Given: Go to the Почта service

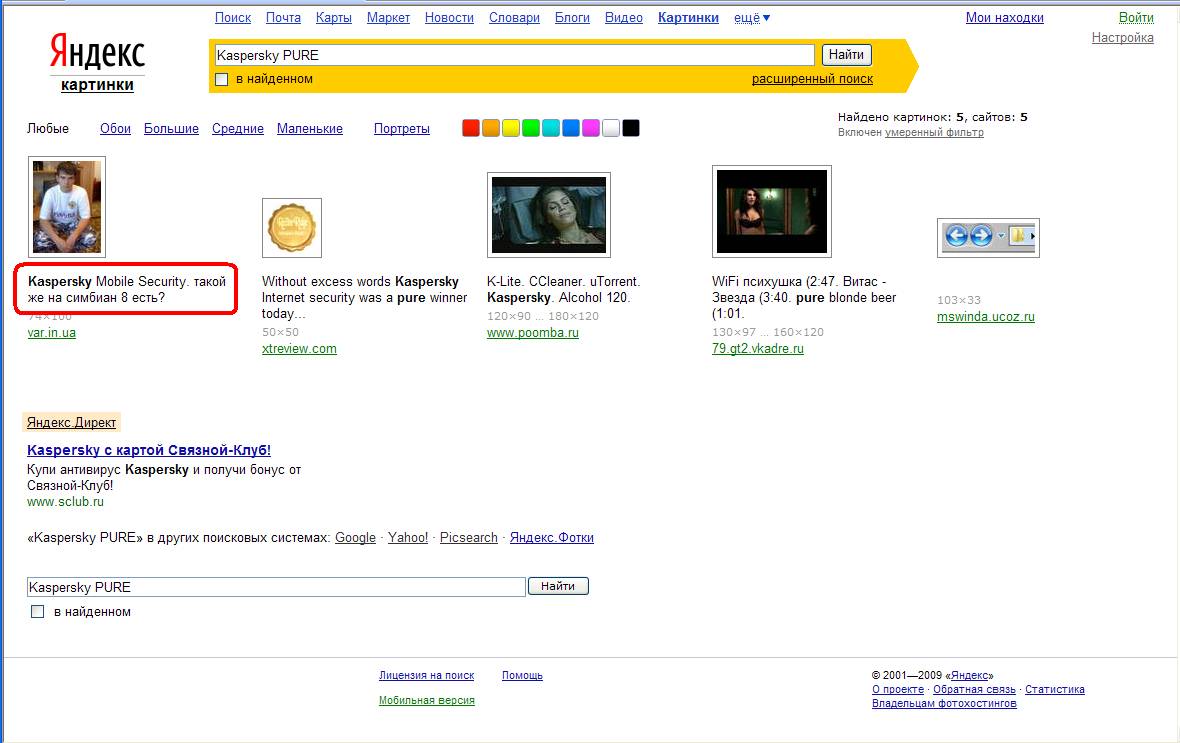Looking at the screenshot, I should click(283, 17).
